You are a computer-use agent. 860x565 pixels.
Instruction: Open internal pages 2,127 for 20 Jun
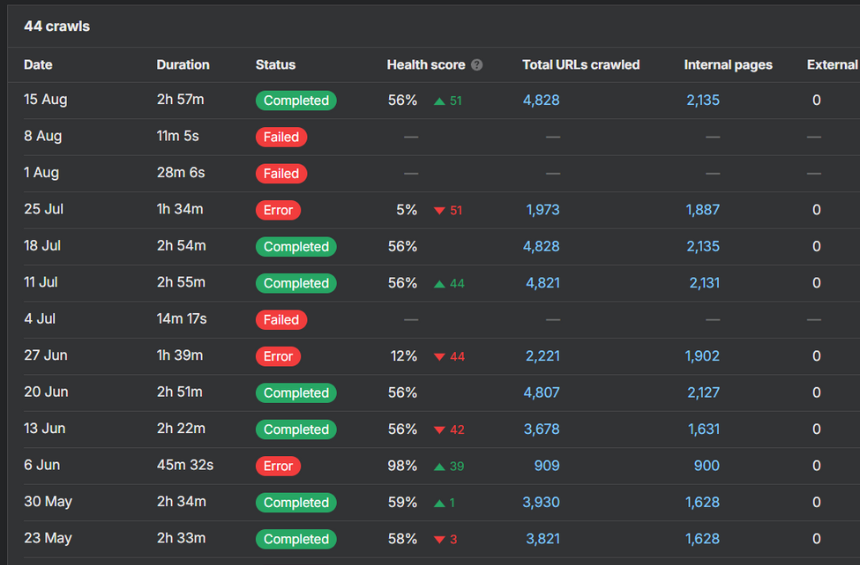coord(704,393)
